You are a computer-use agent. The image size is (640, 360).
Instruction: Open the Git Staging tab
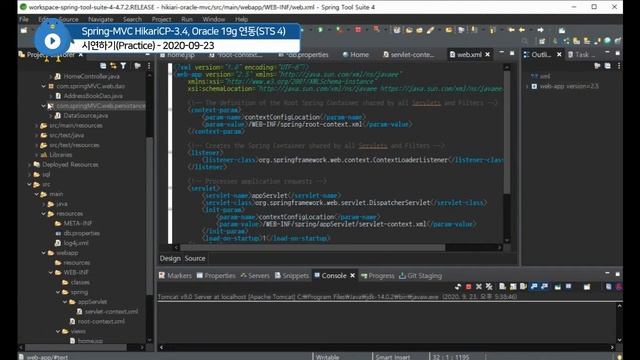(x=420, y=276)
